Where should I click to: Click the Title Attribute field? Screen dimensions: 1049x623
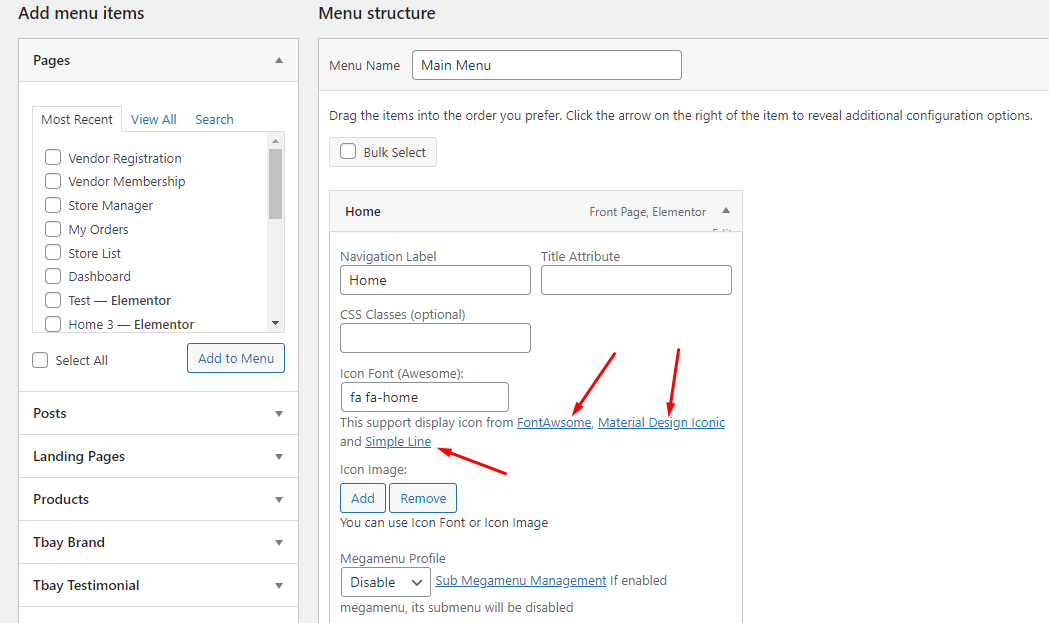[x=636, y=280]
